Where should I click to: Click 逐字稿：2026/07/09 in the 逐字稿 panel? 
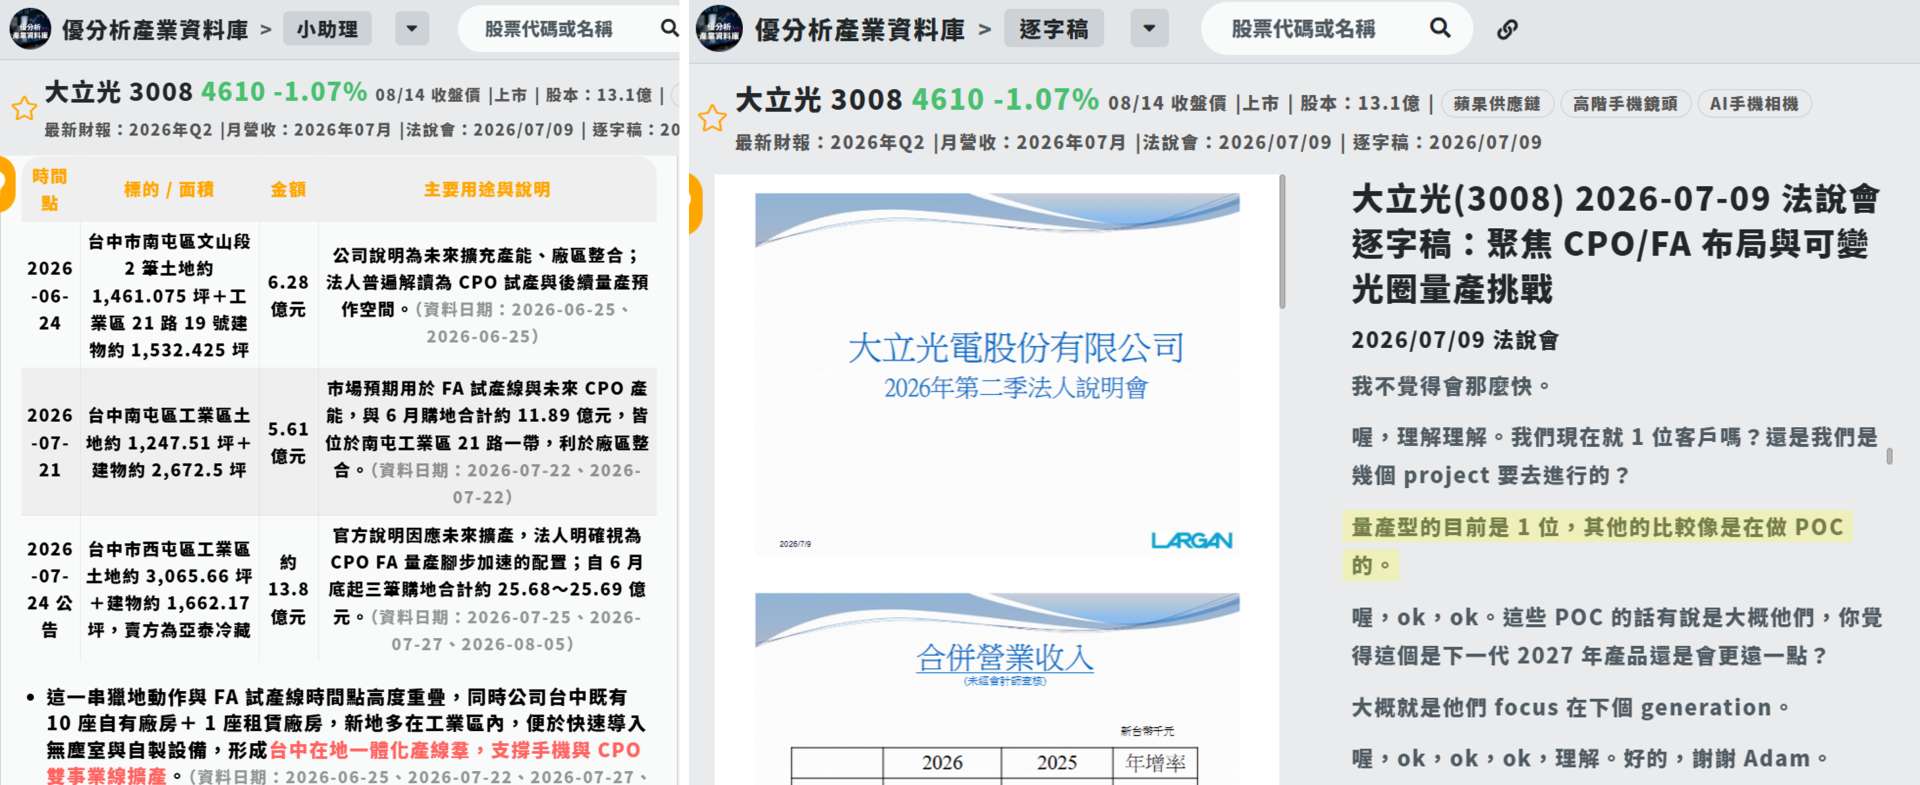point(1447,142)
